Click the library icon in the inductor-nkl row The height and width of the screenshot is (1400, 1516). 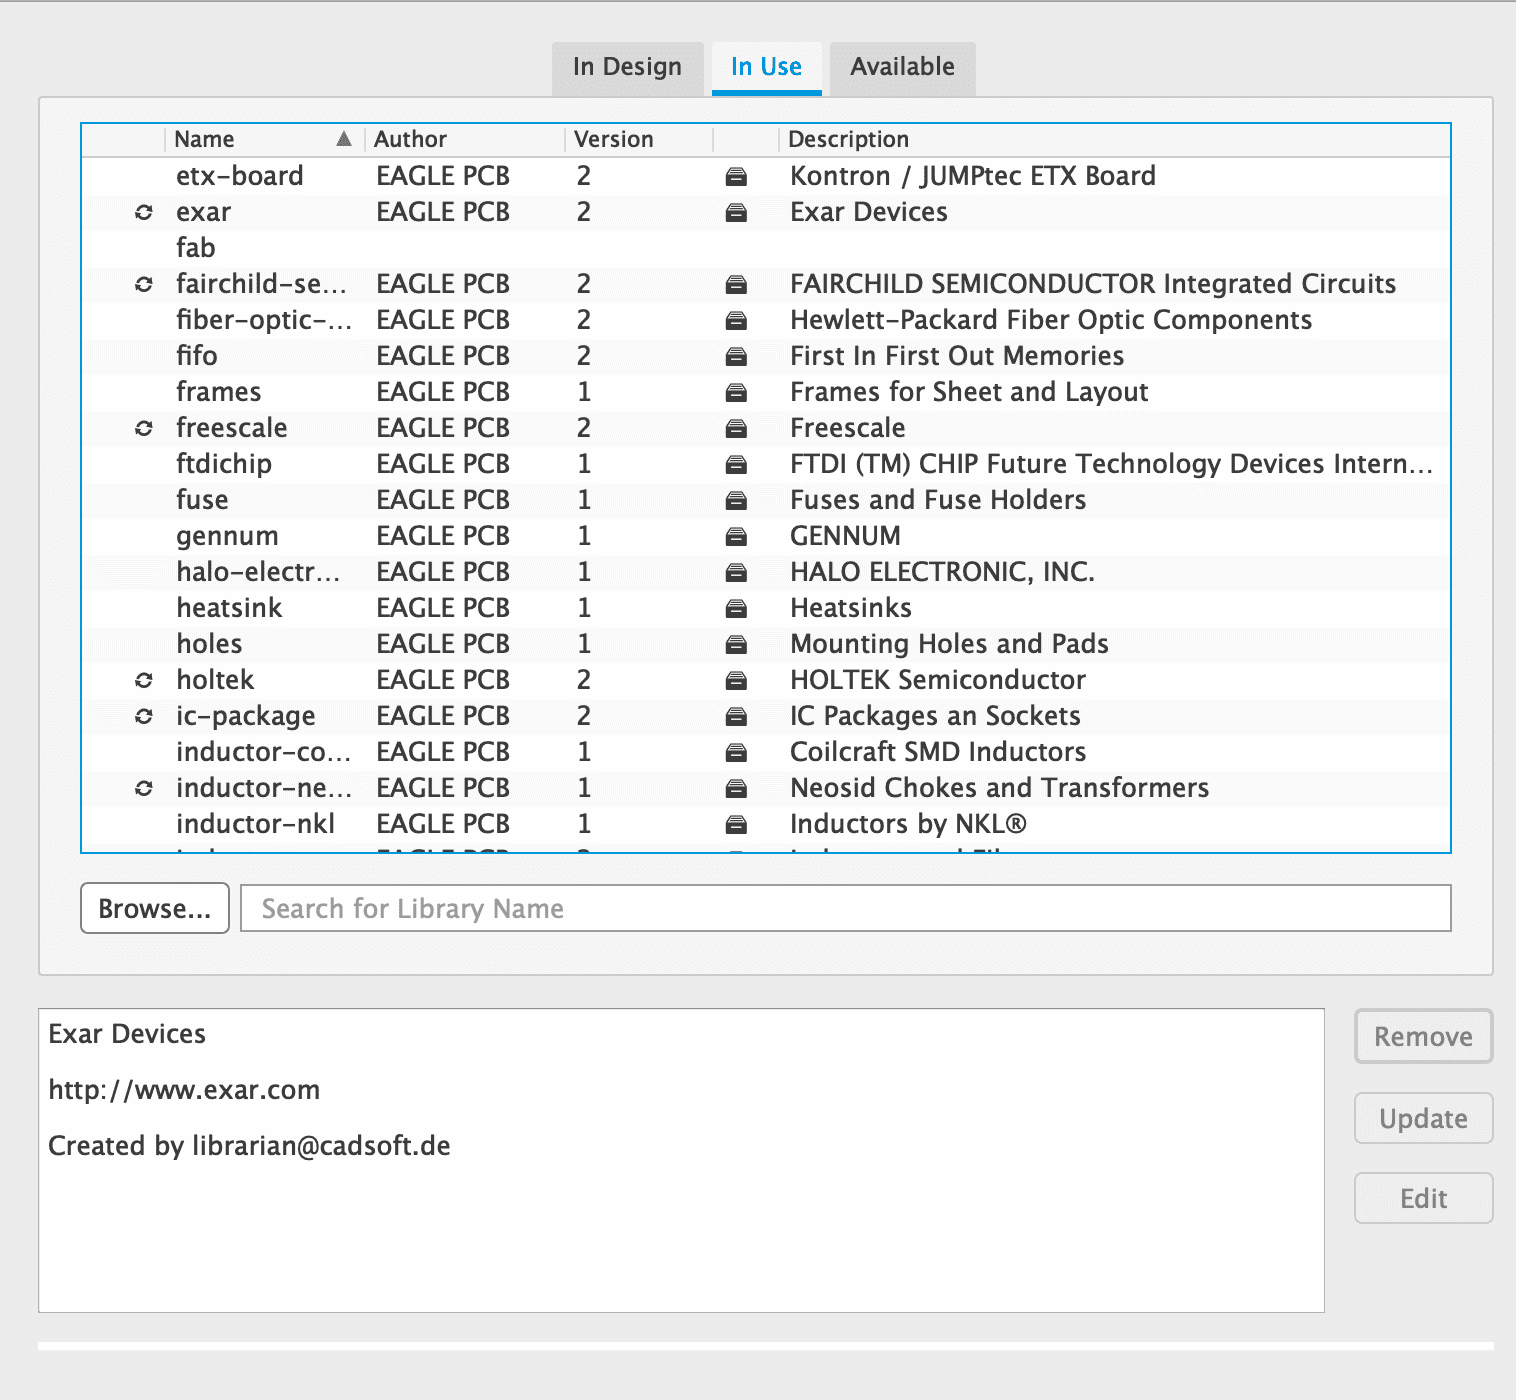point(736,825)
